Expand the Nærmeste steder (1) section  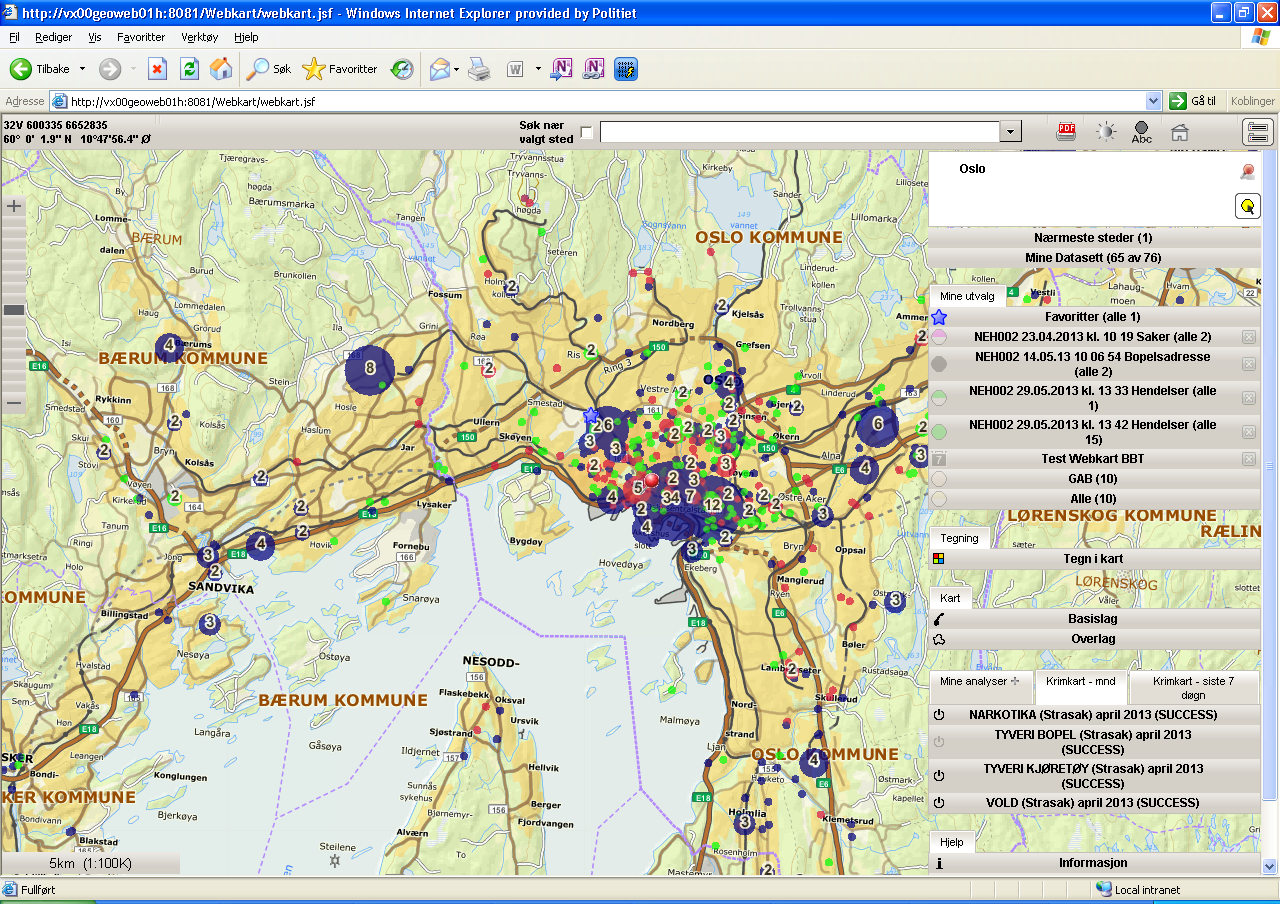point(1093,238)
